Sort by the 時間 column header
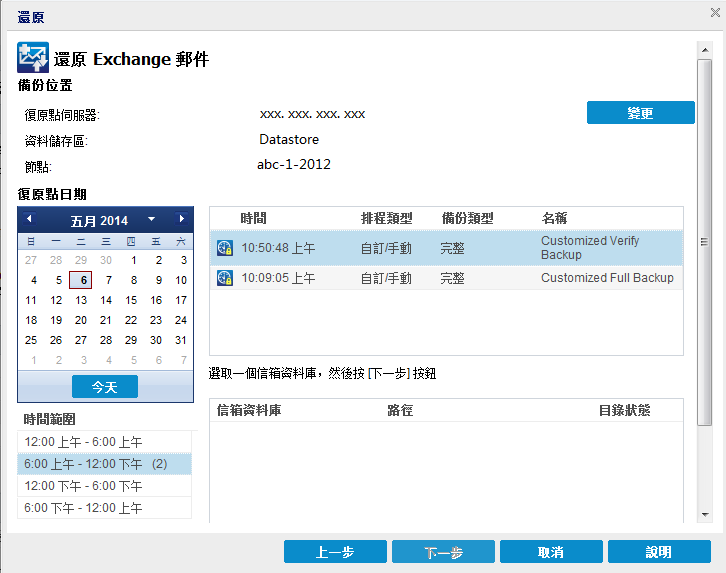Screen dimensions: 726x573 tap(254, 218)
